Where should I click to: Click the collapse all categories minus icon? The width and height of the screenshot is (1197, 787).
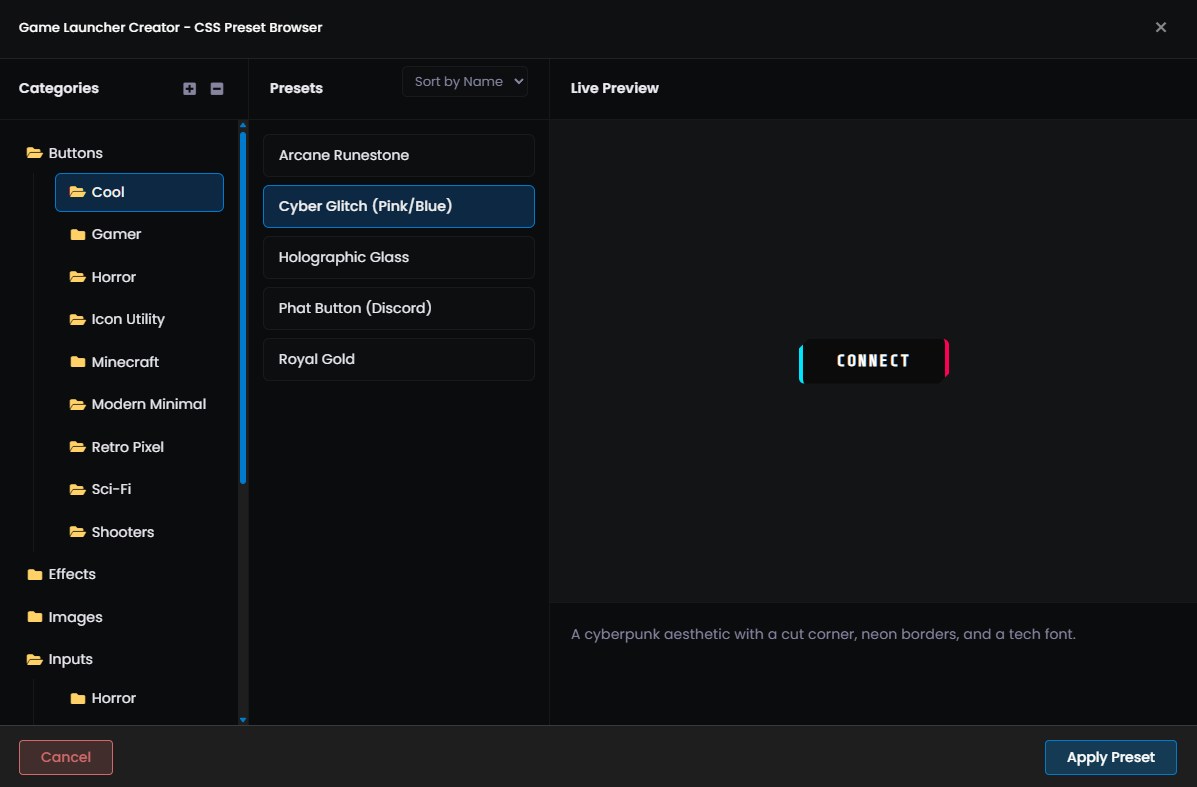pyautogui.click(x=217, y=89)
